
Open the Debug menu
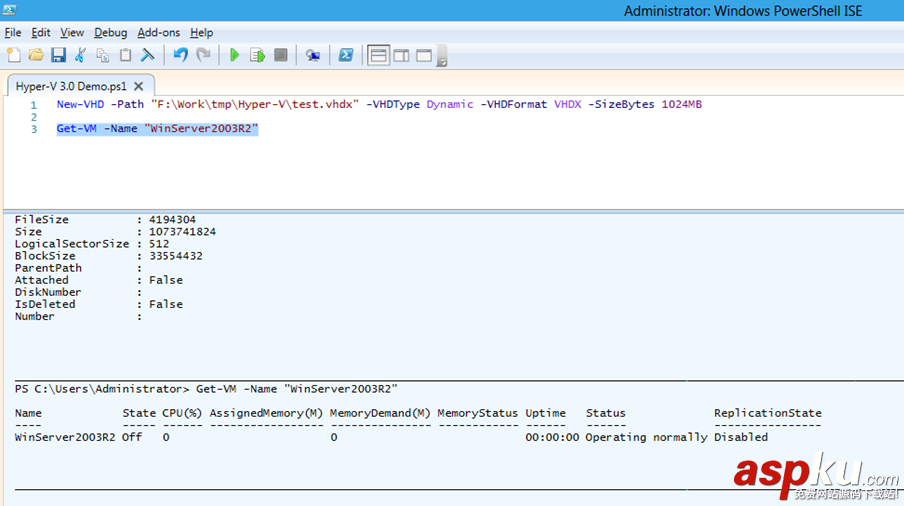click(111, 33)
